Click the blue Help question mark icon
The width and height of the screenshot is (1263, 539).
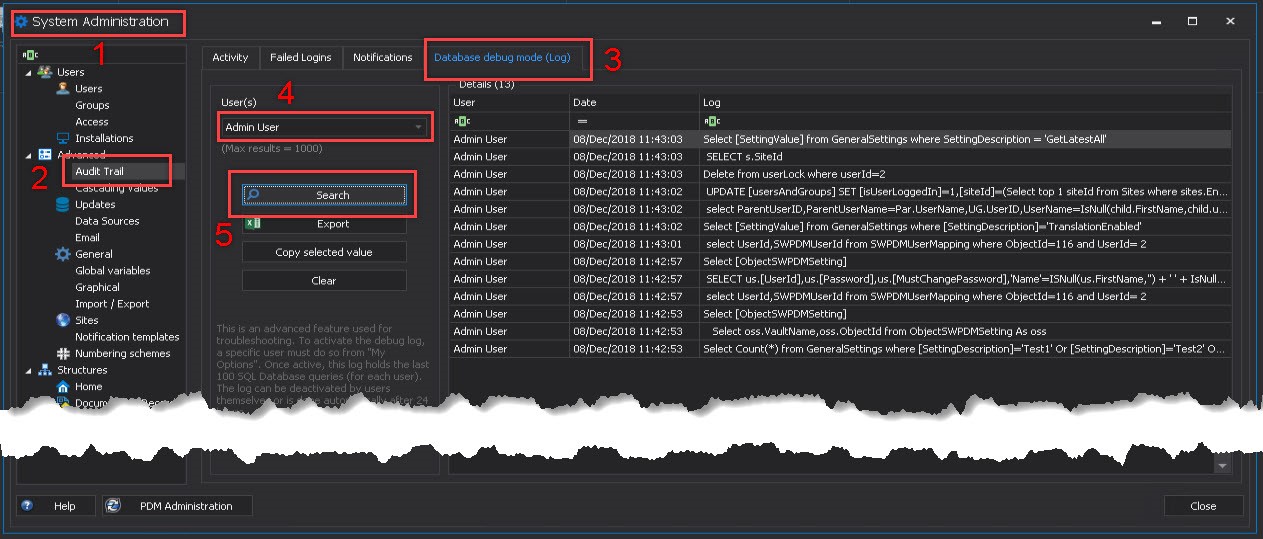(27, 506)
